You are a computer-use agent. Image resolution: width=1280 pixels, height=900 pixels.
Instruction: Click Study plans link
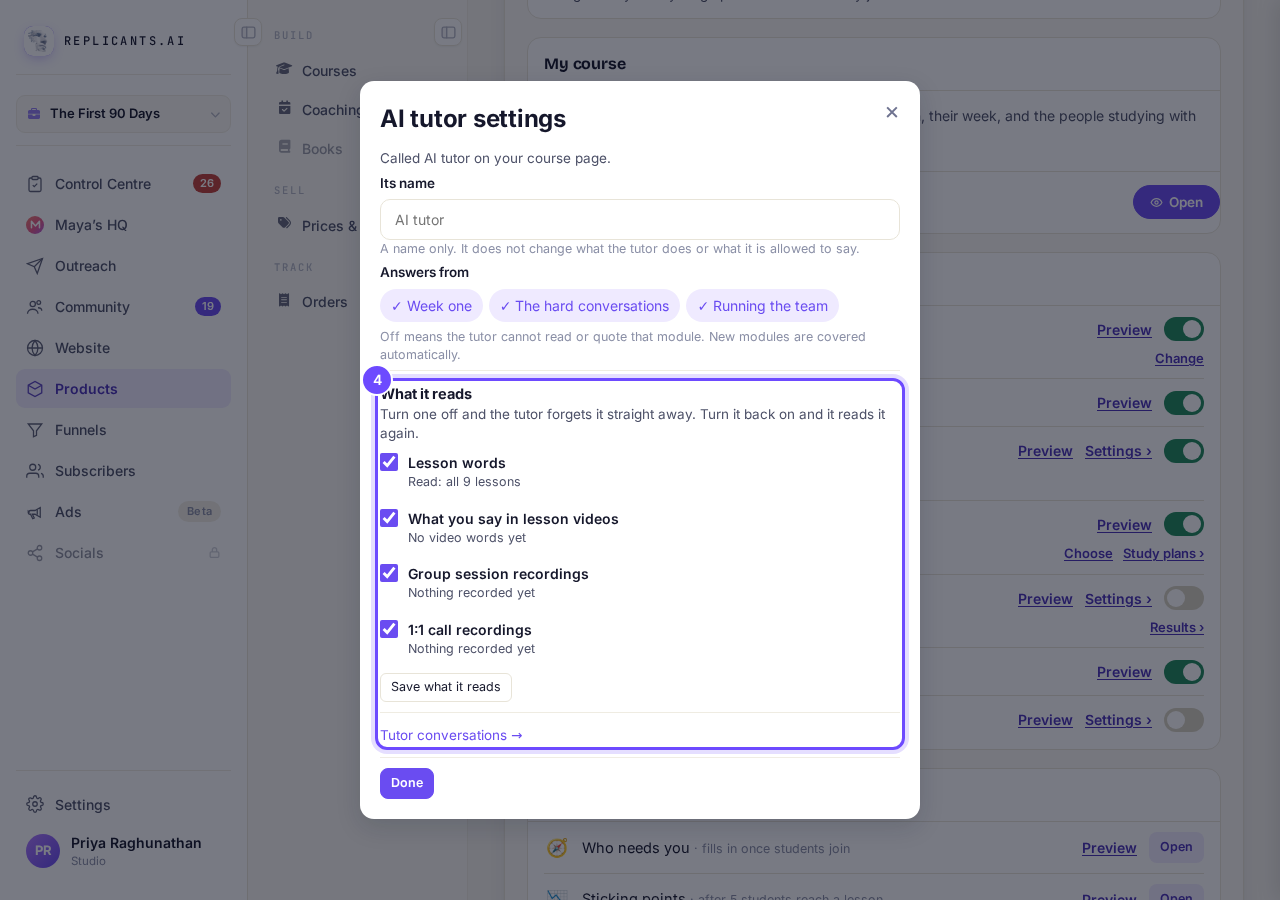pyautogui.click(x=1163, y=554)
